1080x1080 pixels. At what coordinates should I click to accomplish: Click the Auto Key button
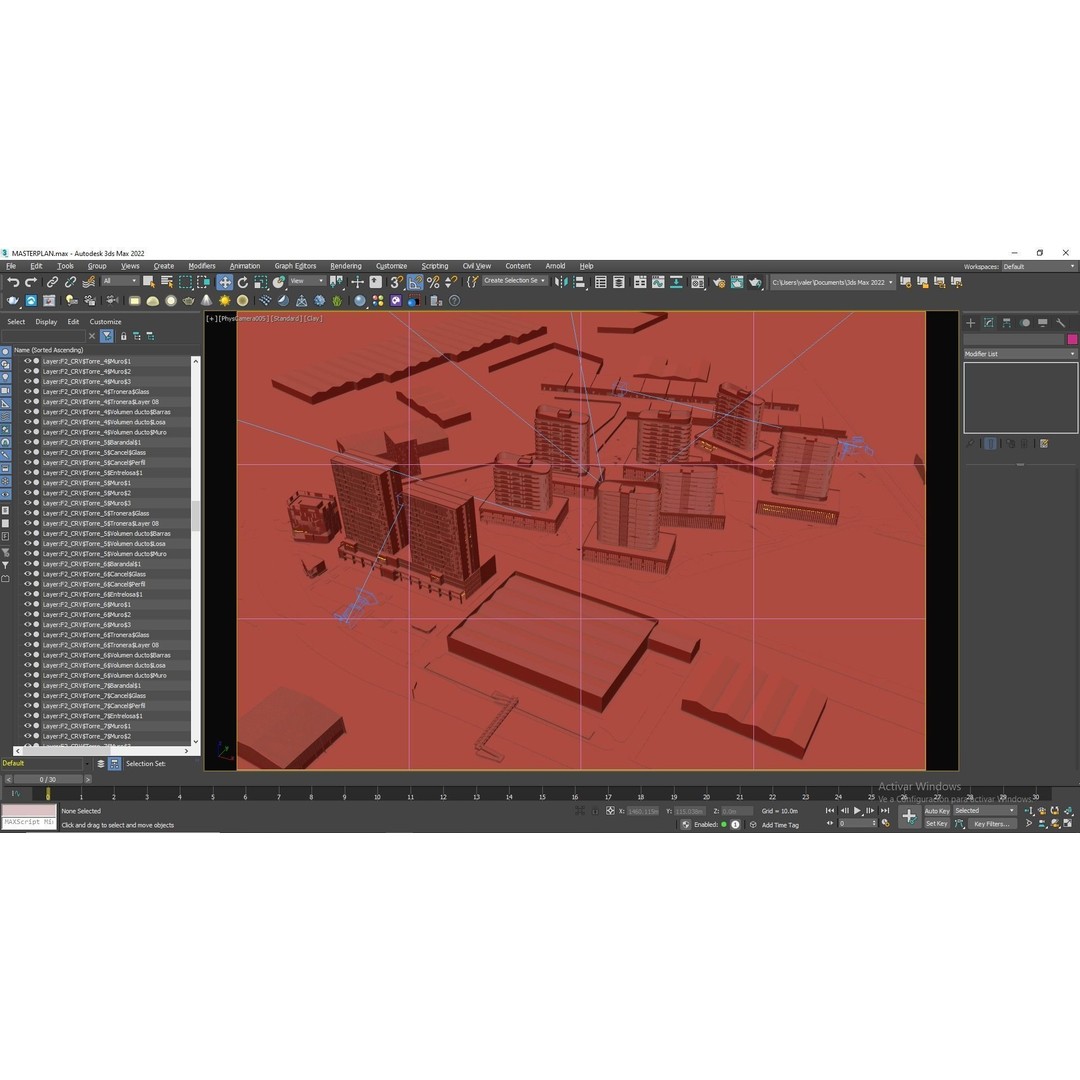(x=937, y=811)
